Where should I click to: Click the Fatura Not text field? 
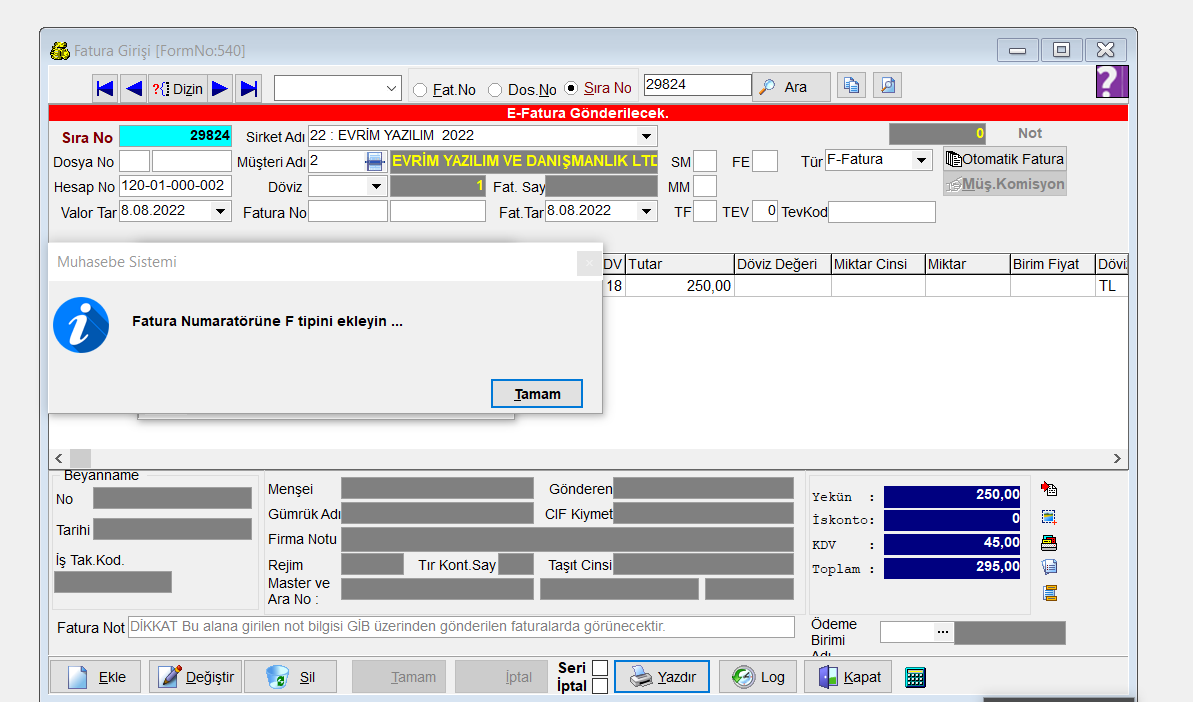(461, 627)
